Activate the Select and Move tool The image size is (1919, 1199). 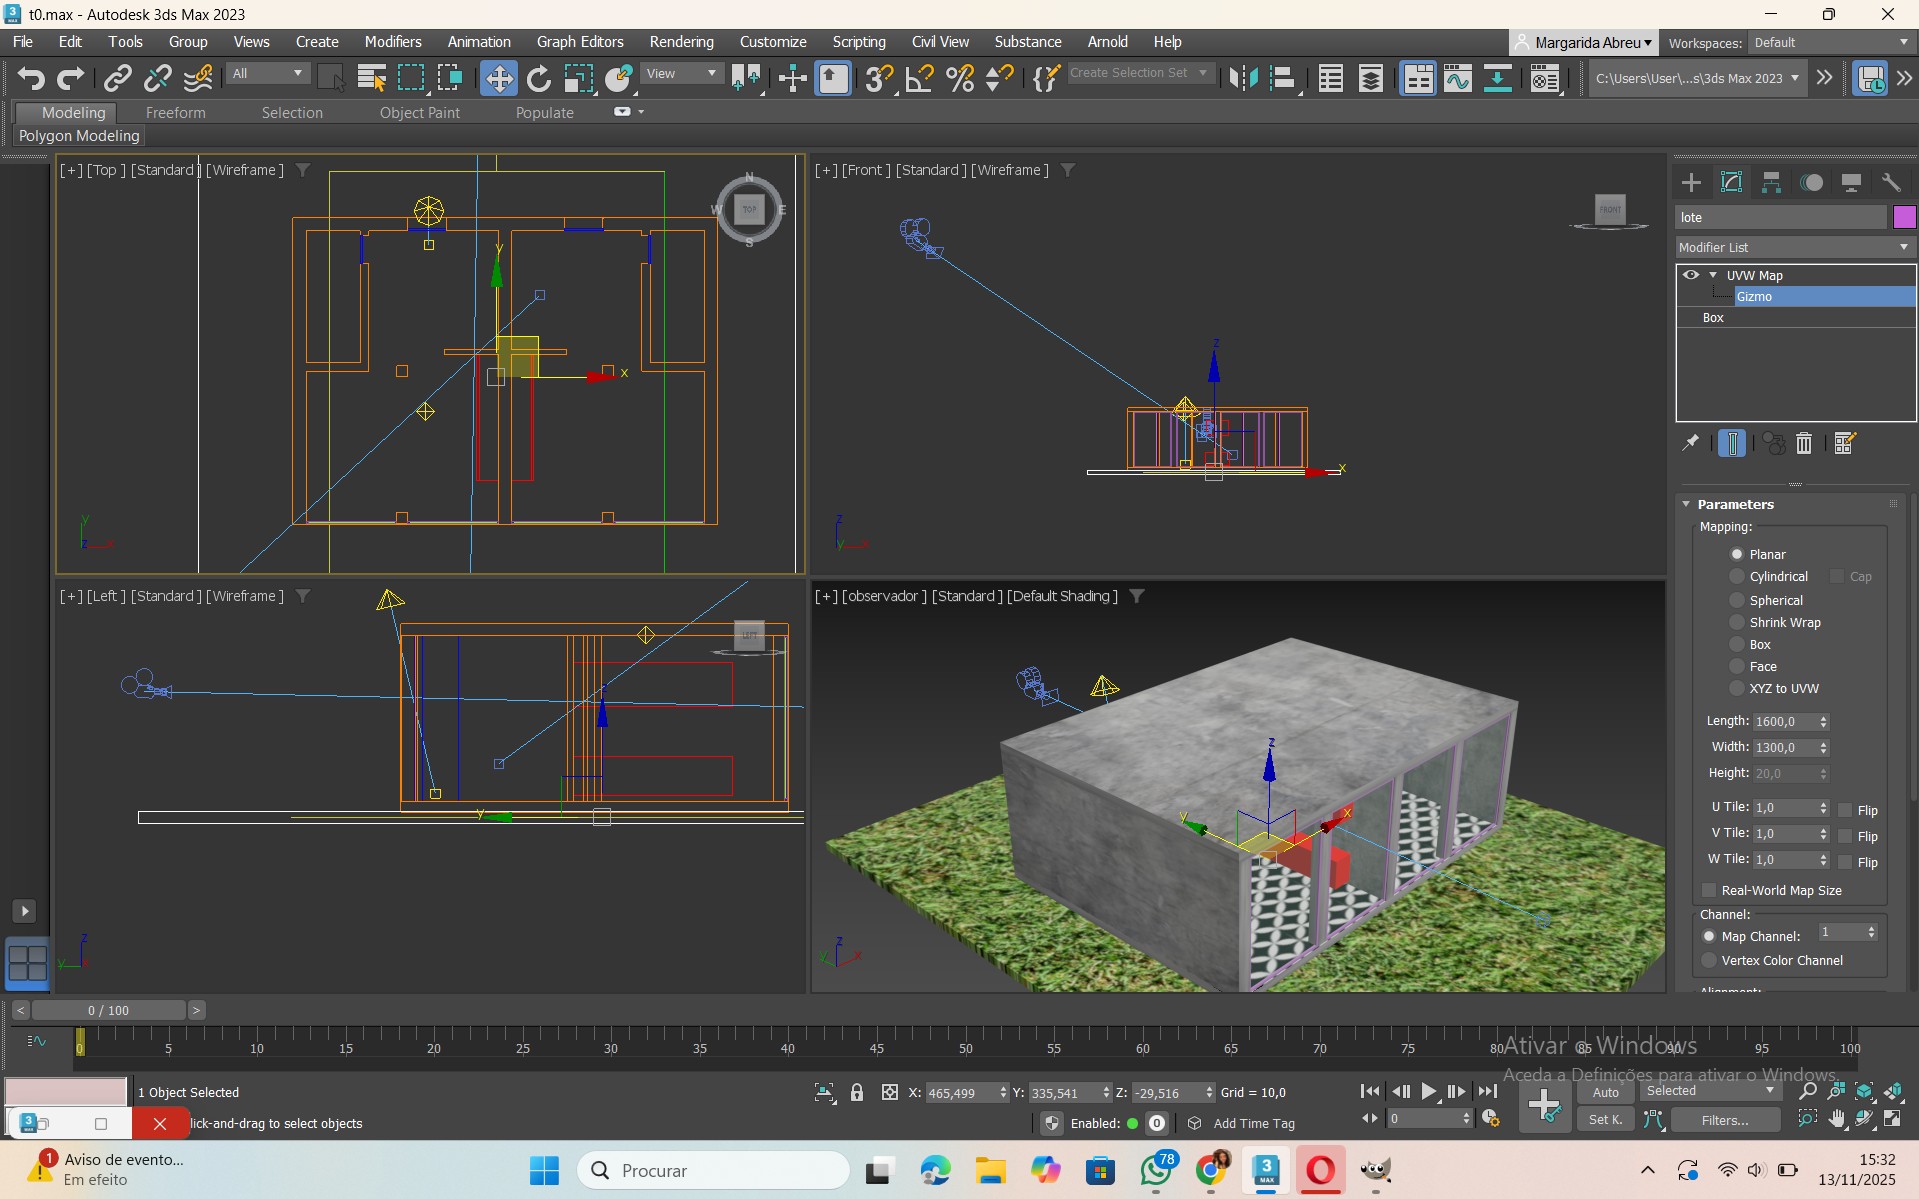click(x=498, y=78)
